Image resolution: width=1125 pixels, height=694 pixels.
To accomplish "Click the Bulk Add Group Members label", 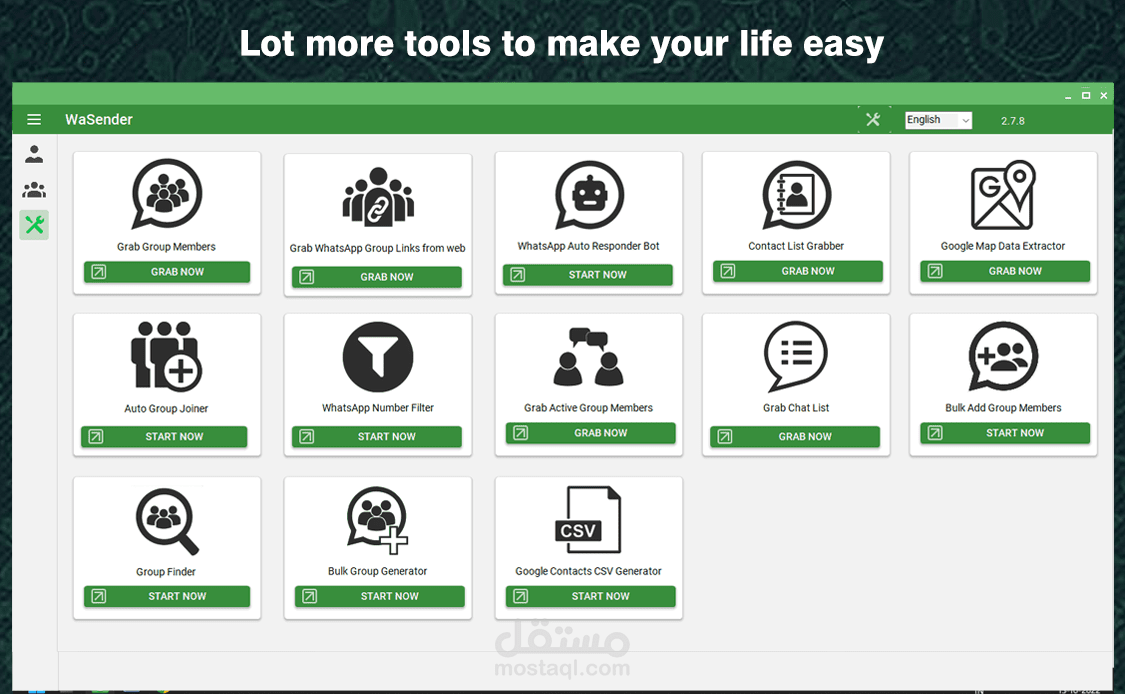I will tap(1003, 408).
